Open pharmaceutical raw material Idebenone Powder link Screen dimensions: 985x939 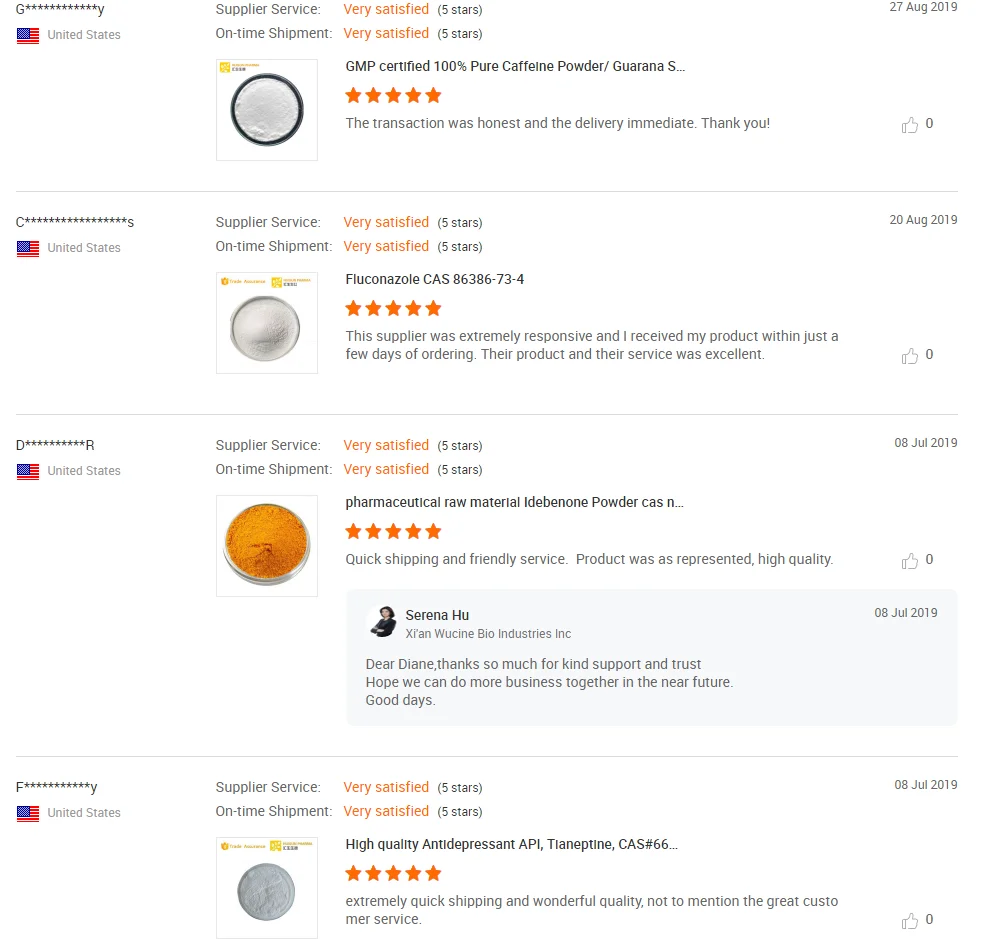coord(515,502)
